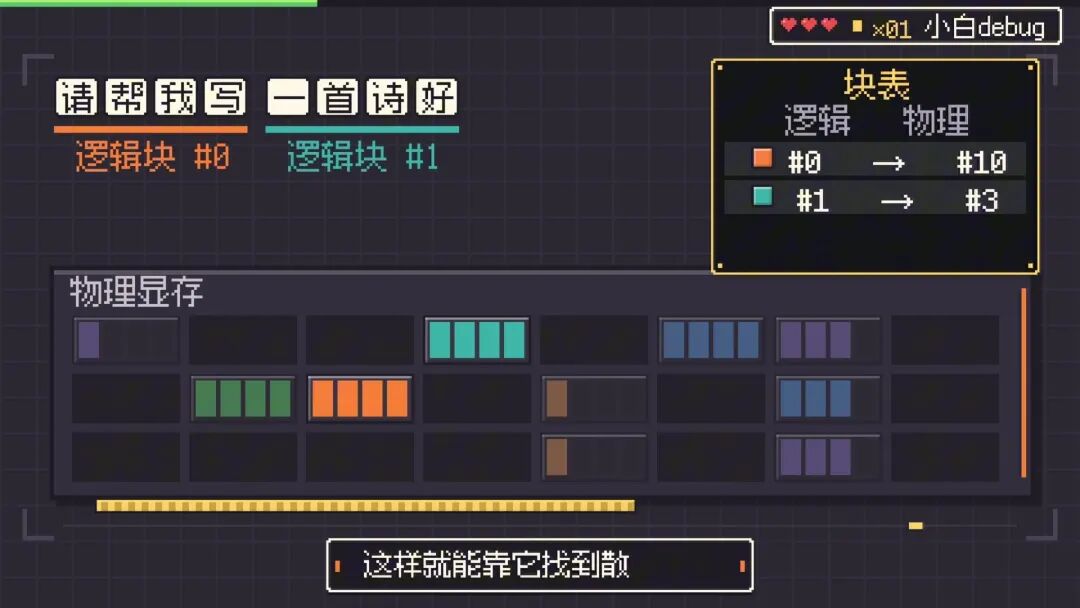This screenshot has height=608, width=1080.
Task: Click the 逻辑块 #0 label
Action: click(152, 157)
